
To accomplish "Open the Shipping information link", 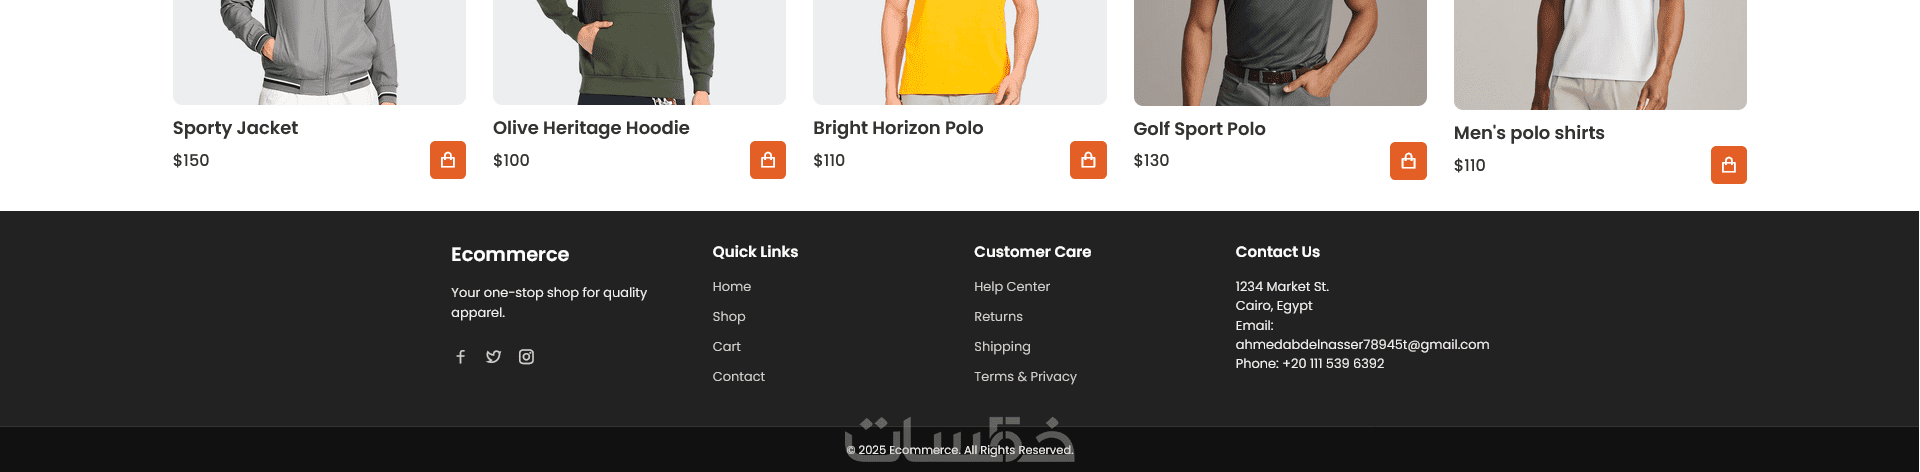I will pos(1002,347).
